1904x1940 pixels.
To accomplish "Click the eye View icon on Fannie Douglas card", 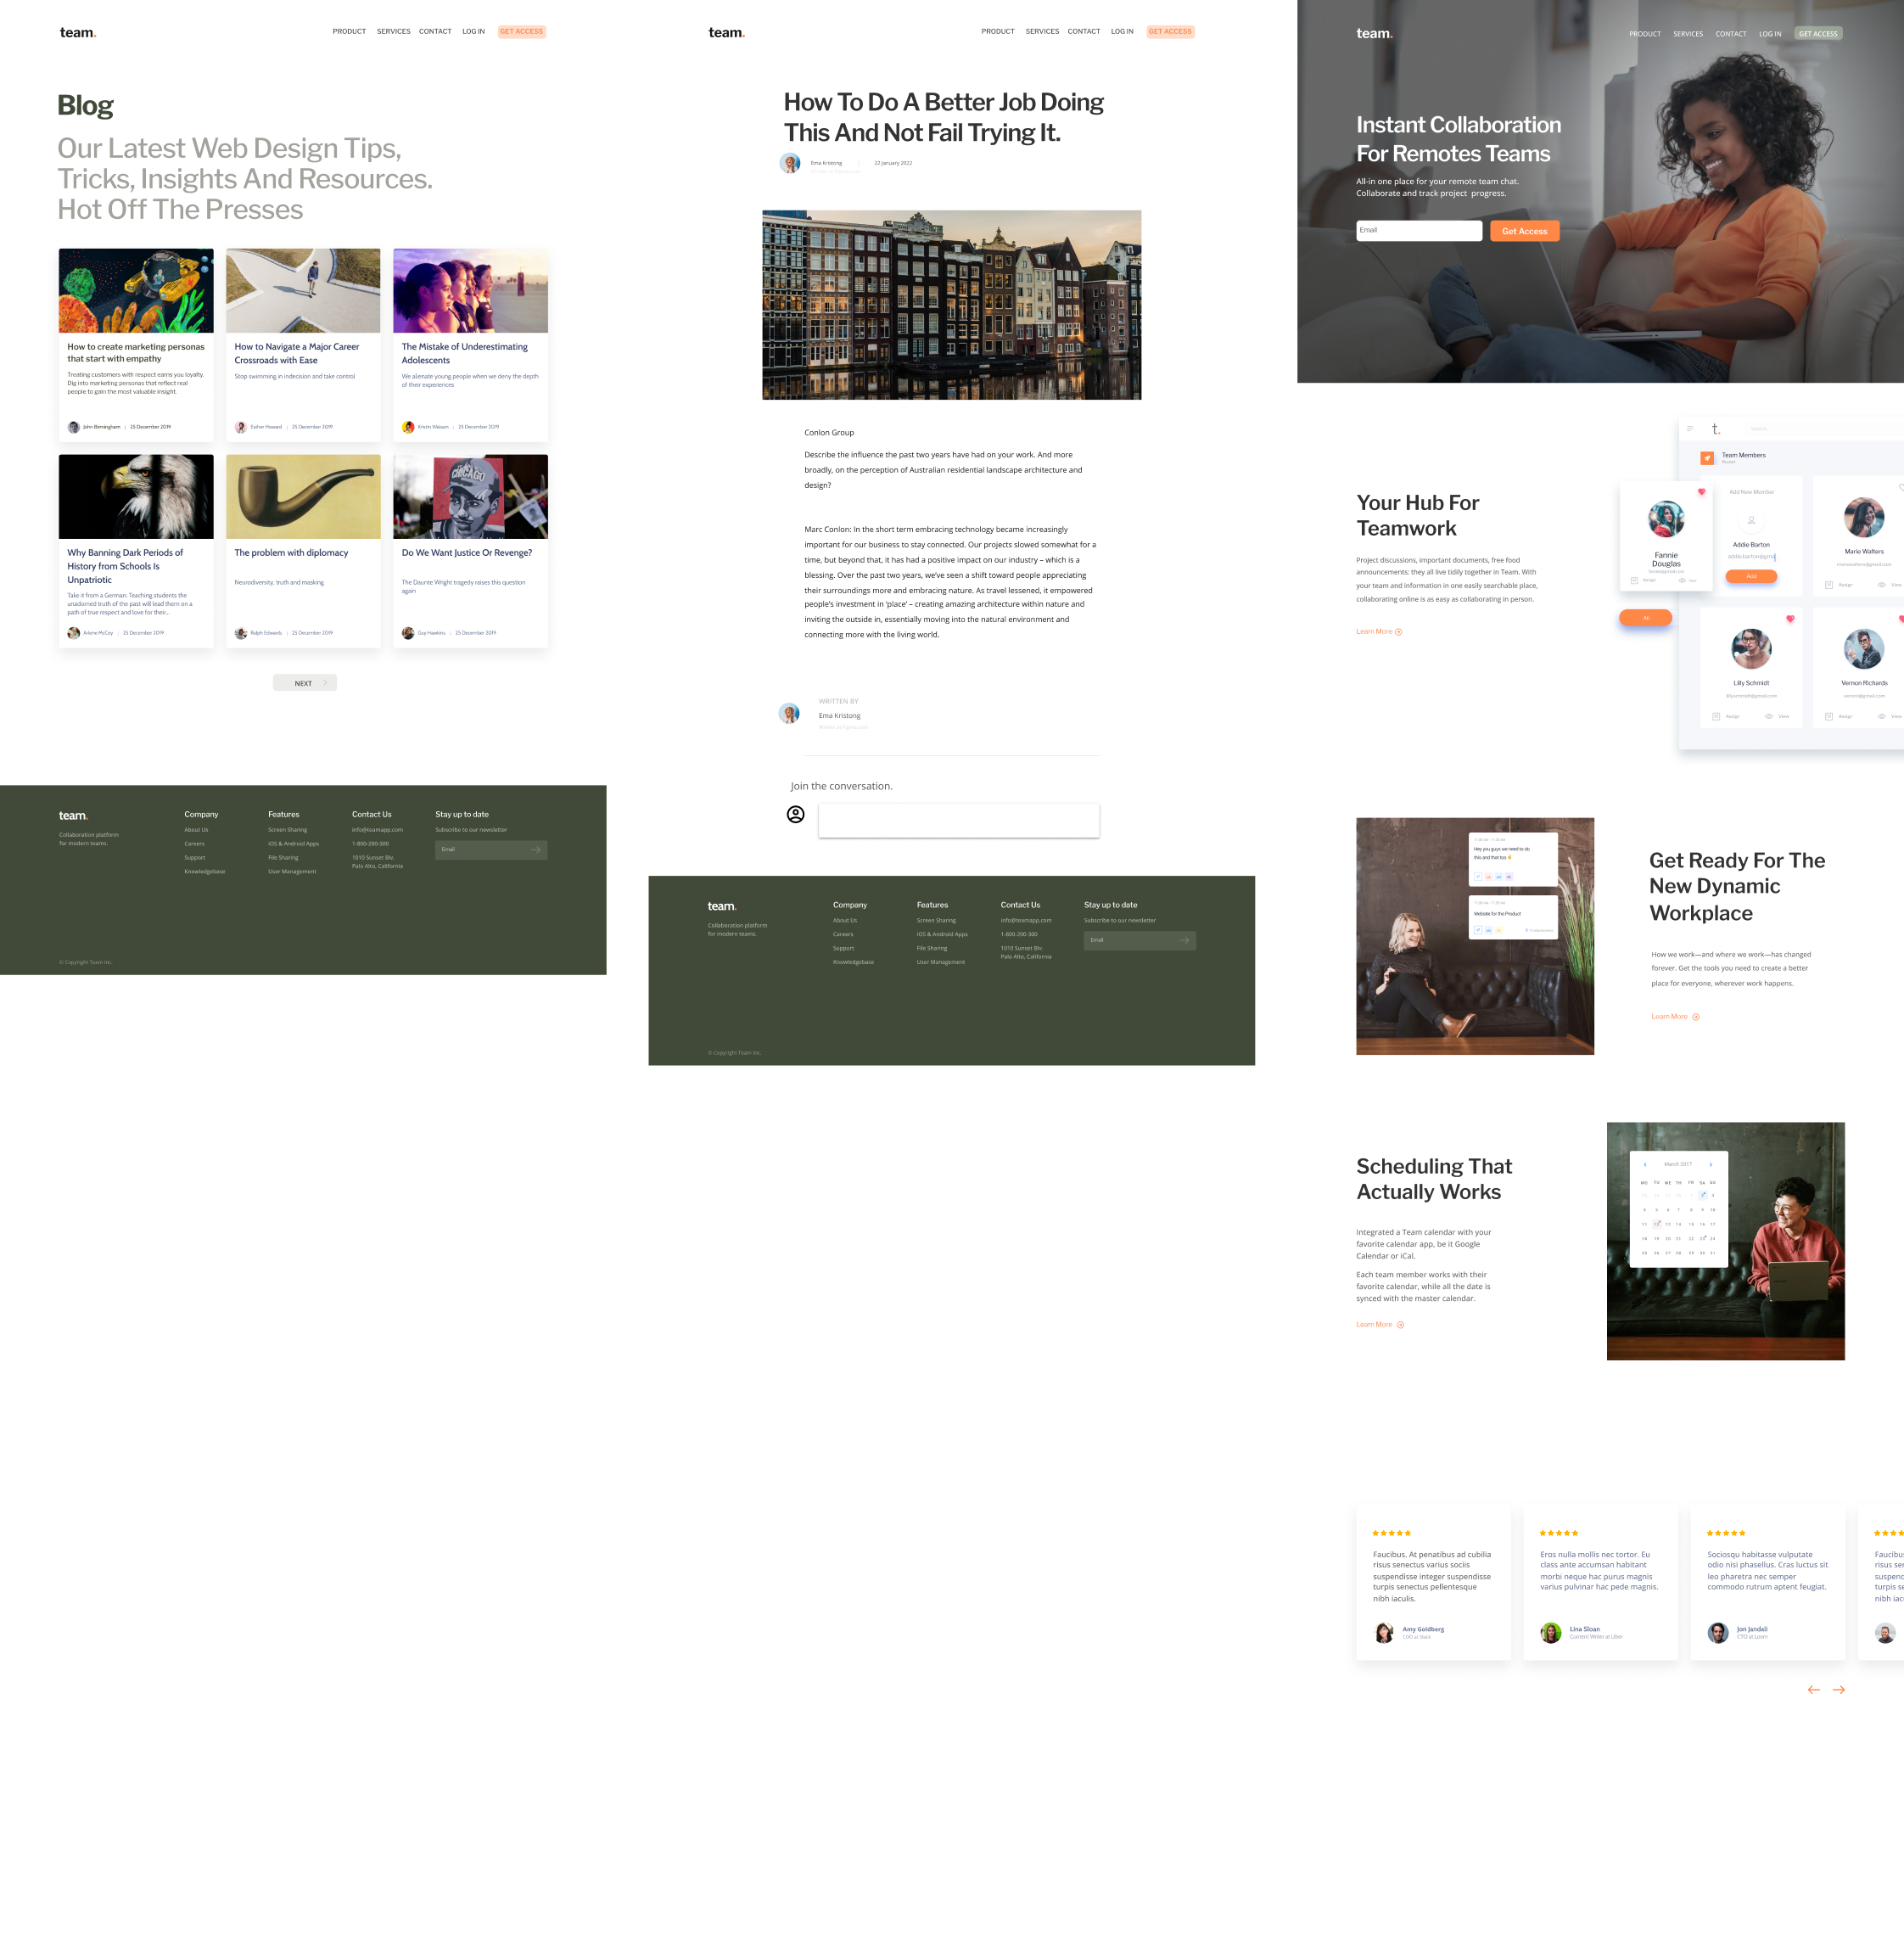I will click(x=1682, y=580).
